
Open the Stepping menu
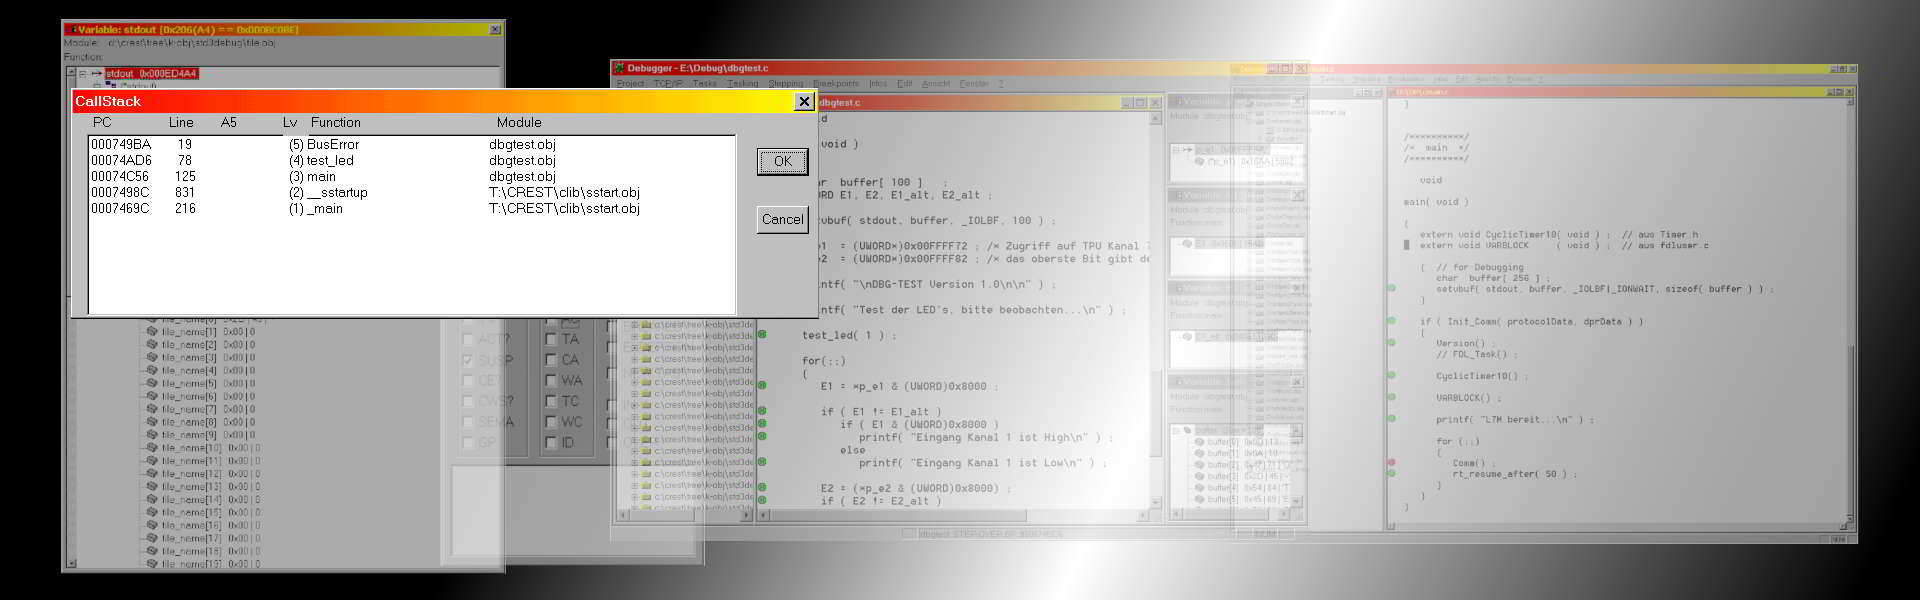click(x=785, y=84)
